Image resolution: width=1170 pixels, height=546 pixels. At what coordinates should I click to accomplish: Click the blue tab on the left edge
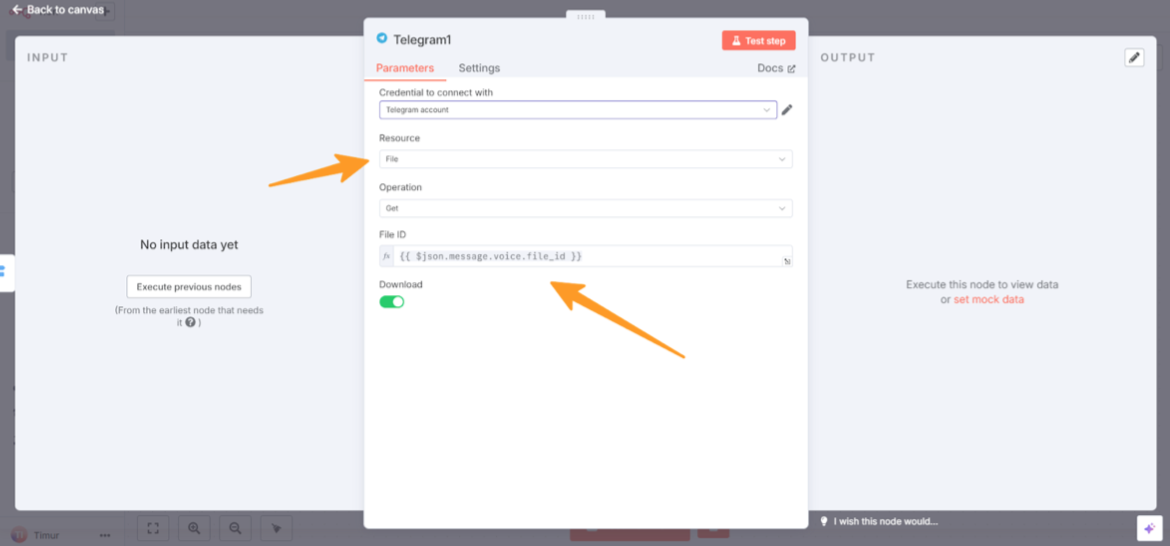coord(4,272)
